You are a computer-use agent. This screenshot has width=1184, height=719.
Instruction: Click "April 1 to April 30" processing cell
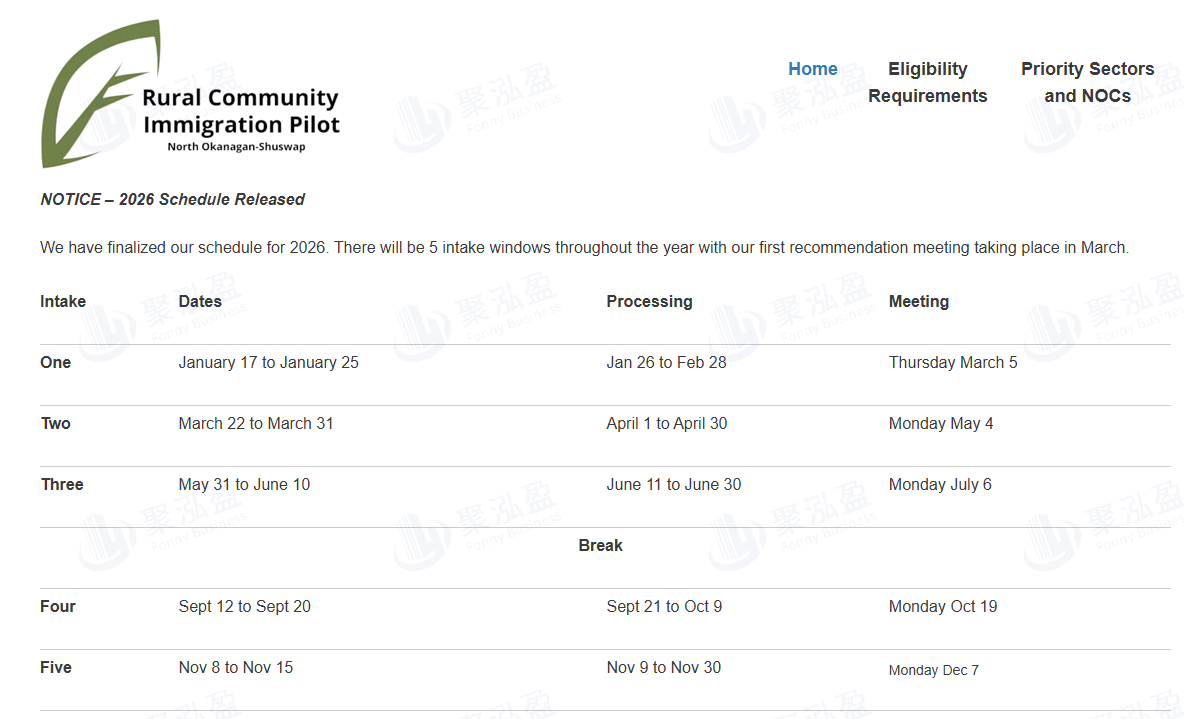click(x=666, y=423)
